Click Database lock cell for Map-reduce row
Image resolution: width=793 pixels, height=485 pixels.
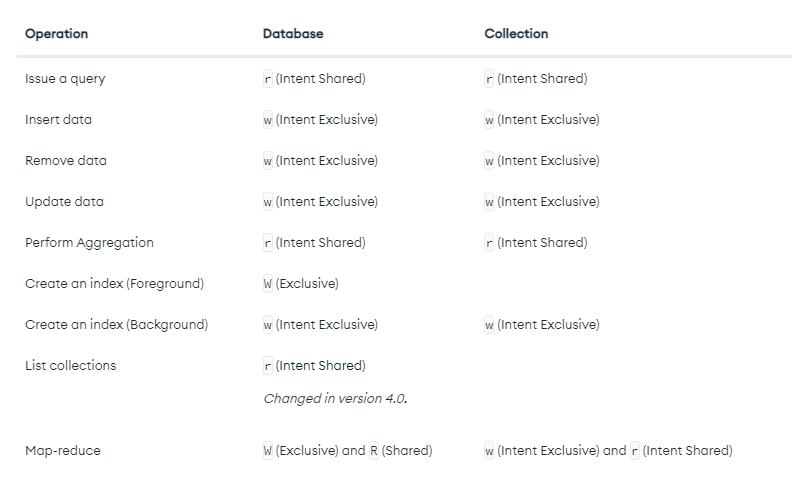pos(347,451)
